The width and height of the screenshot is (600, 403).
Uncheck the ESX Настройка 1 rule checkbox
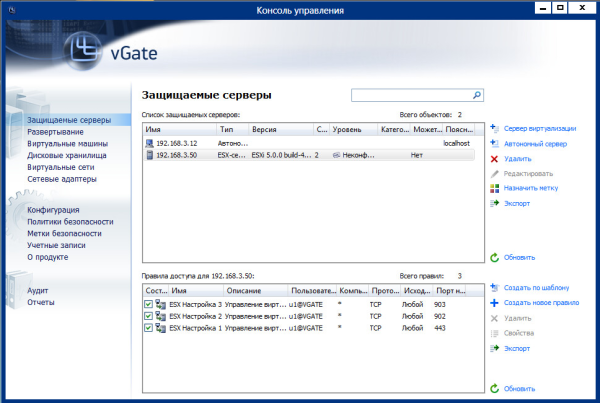click(148, 328)
